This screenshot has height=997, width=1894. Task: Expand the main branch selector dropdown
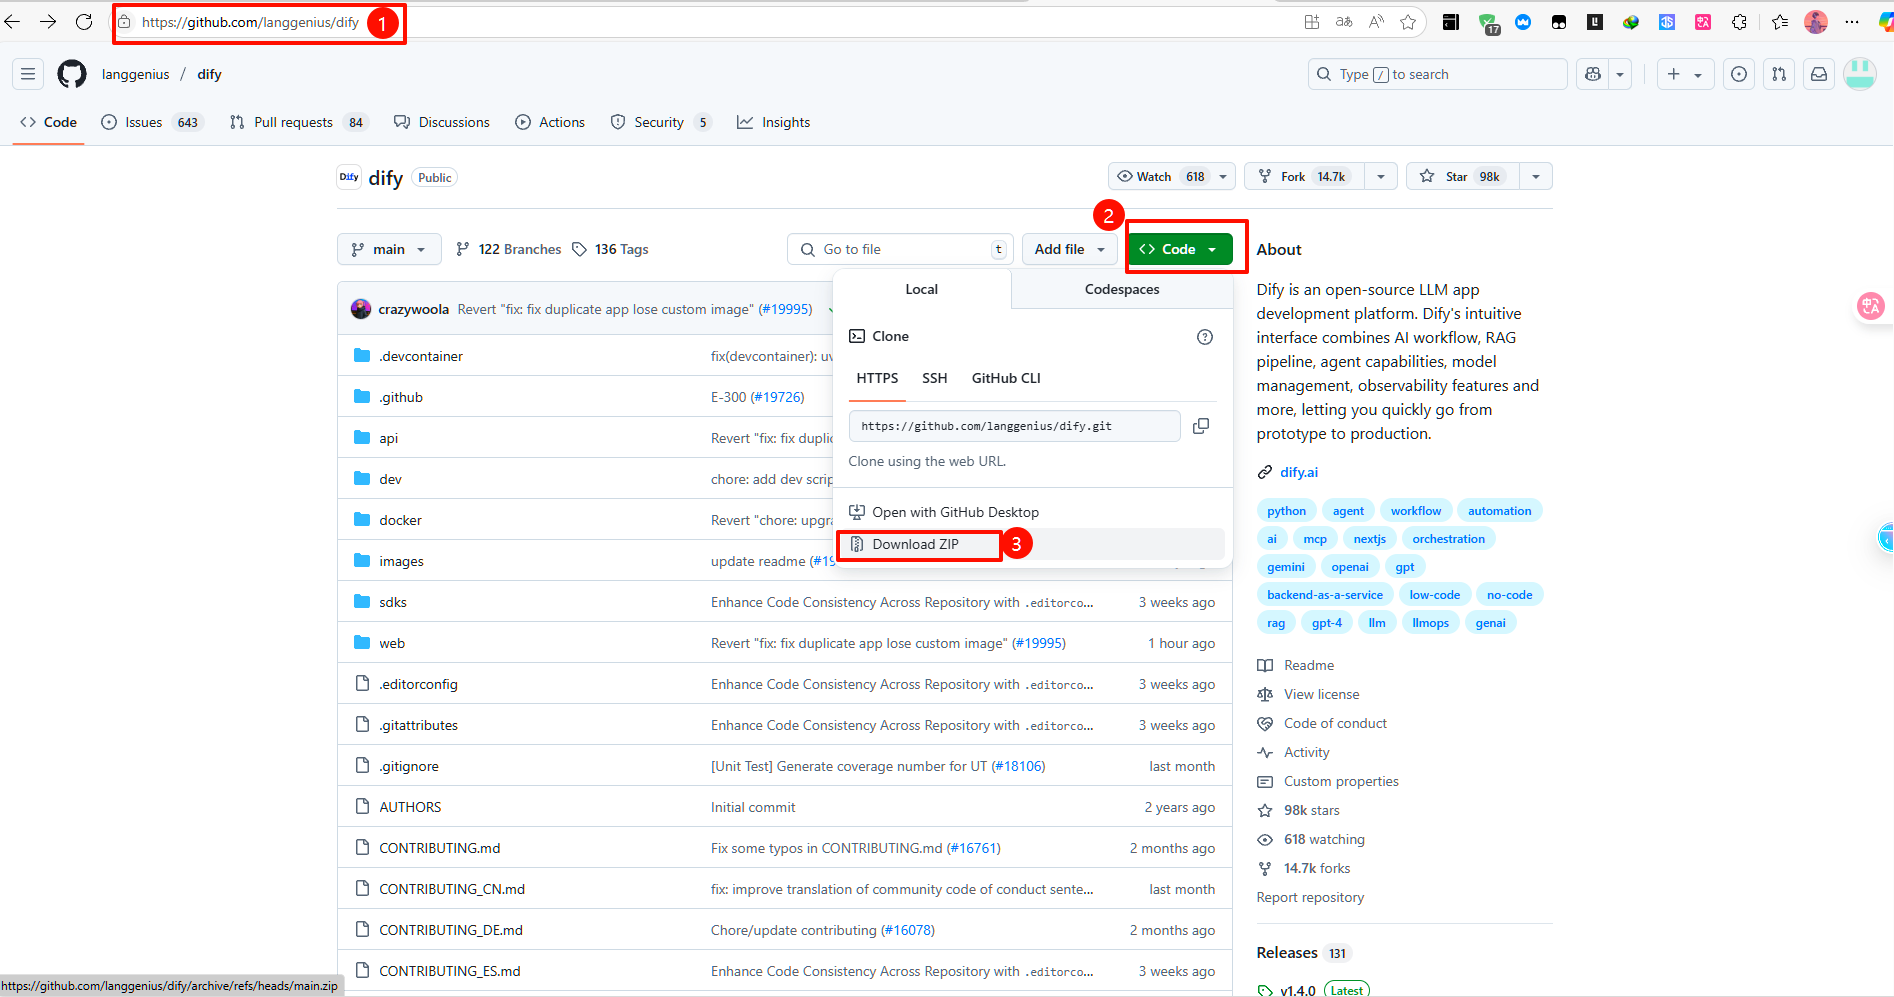[x=389, y=249]
